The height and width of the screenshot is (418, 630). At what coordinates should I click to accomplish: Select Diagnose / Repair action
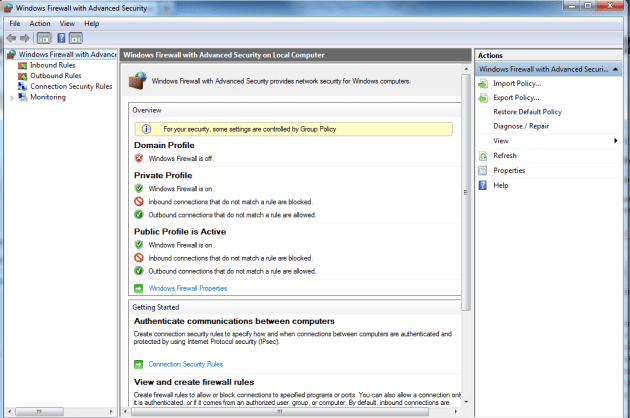coord(521,126)
